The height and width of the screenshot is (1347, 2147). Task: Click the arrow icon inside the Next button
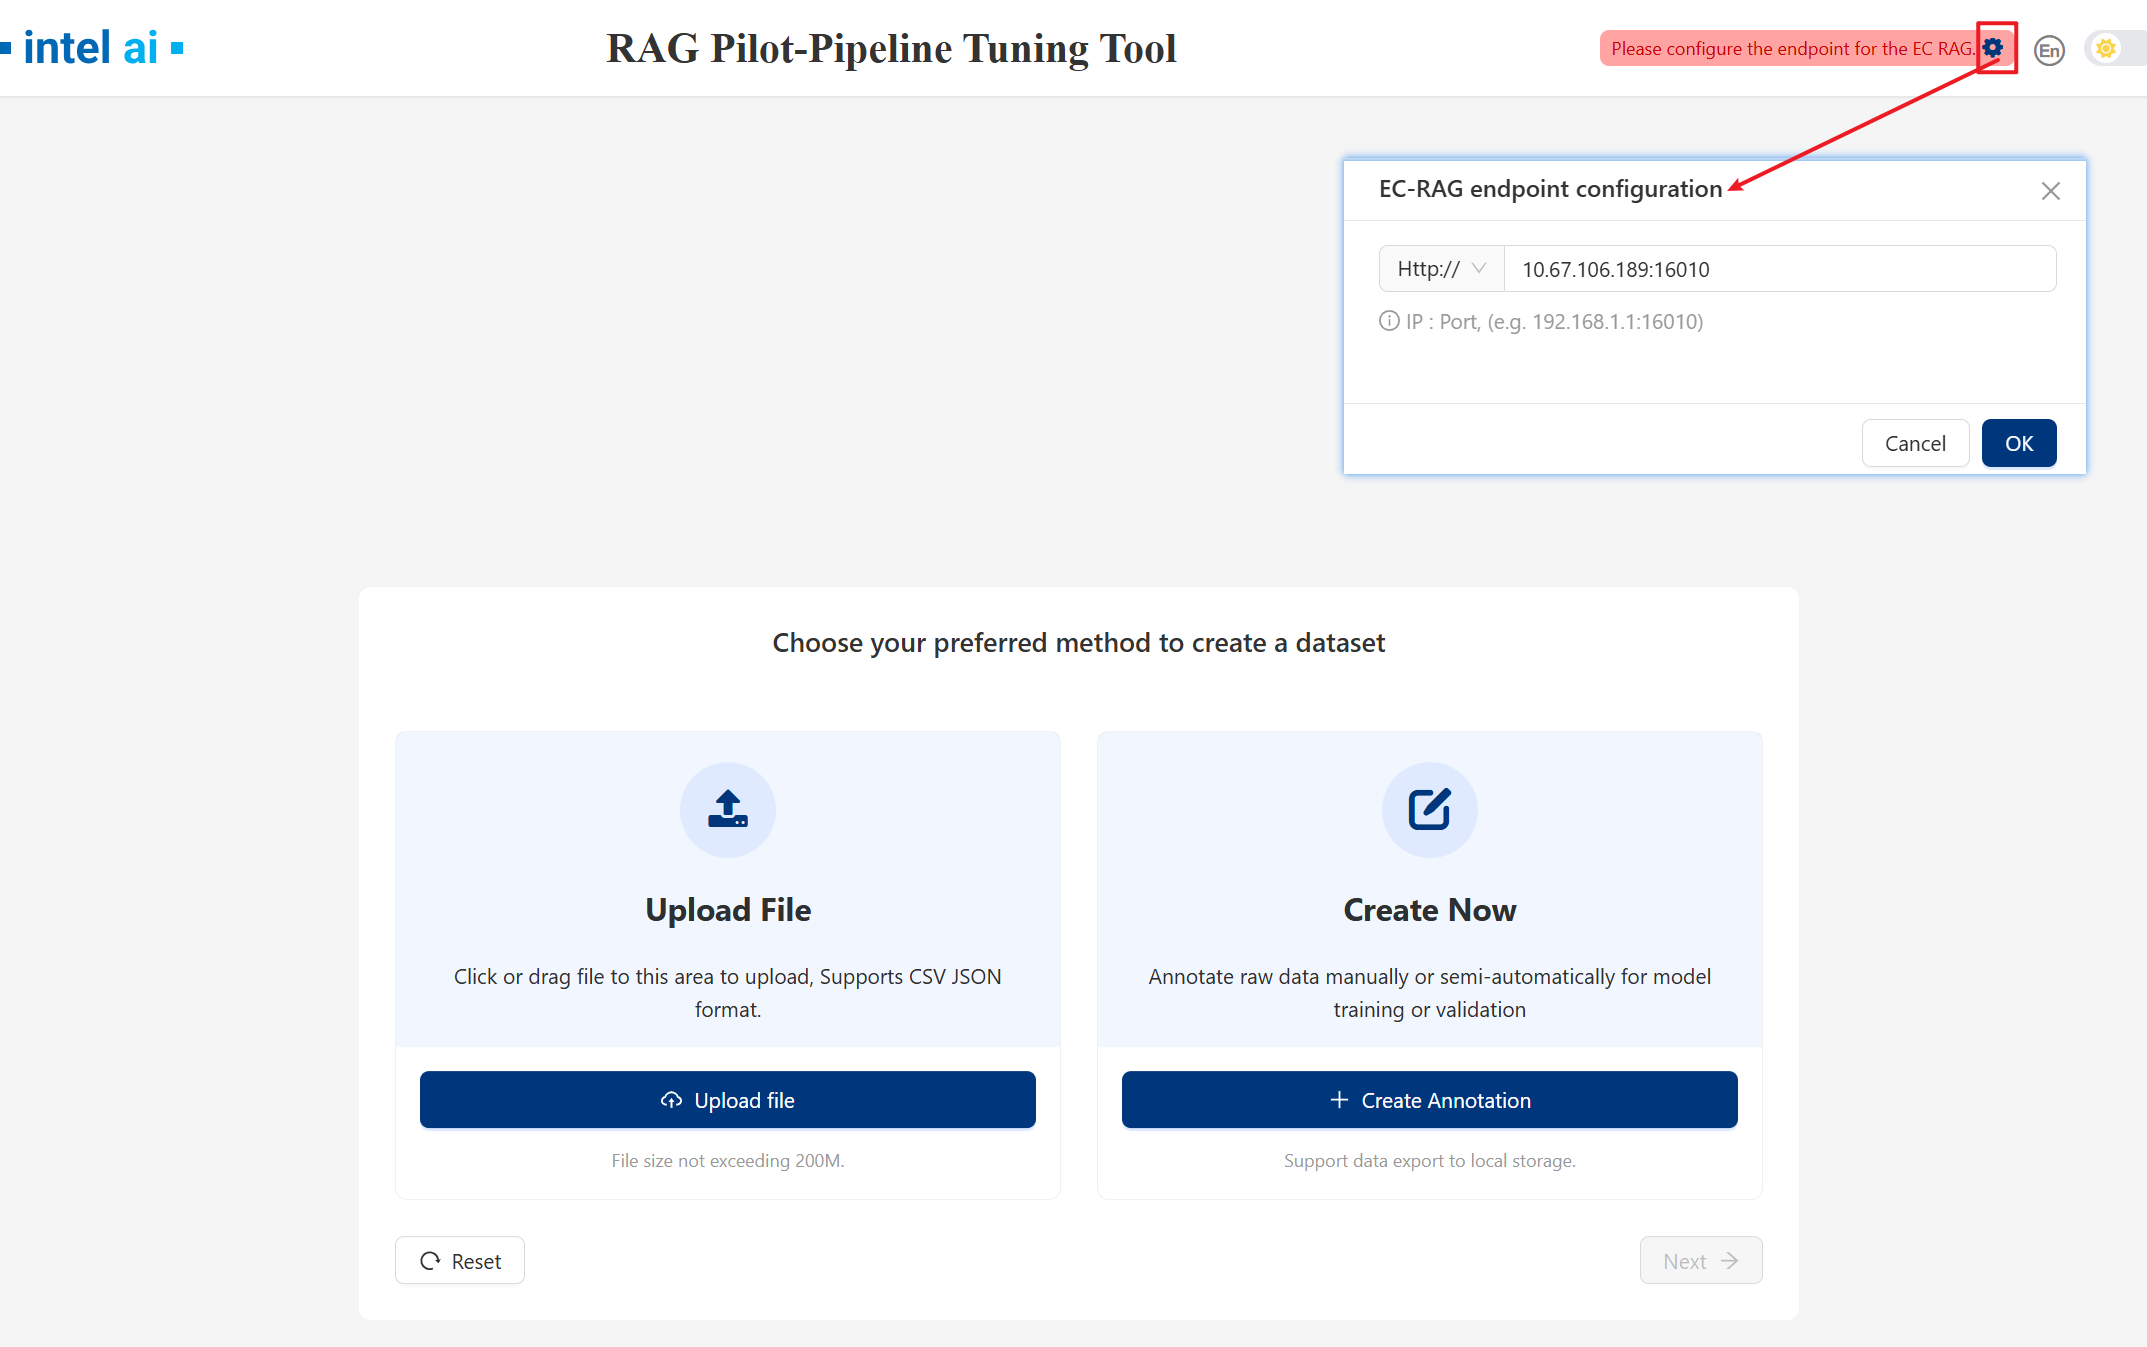point(1731,1260)
